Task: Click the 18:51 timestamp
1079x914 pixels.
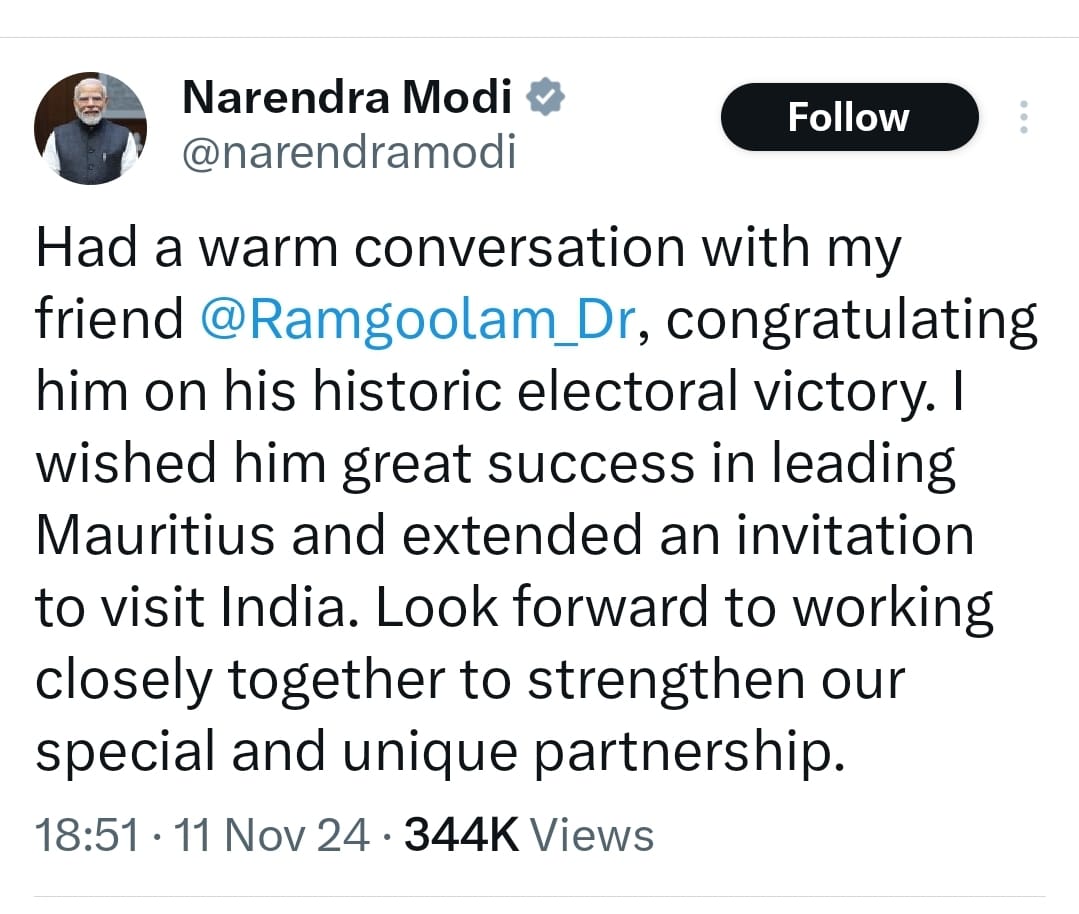Action: tap(87, 835)
